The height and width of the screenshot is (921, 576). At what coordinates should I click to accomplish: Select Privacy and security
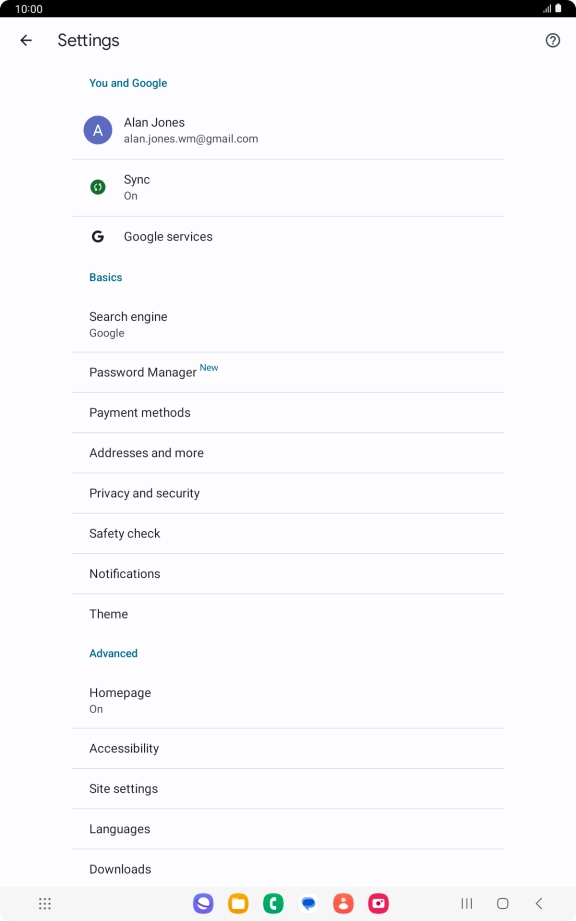pyautogui.click(x=288, y=493)
